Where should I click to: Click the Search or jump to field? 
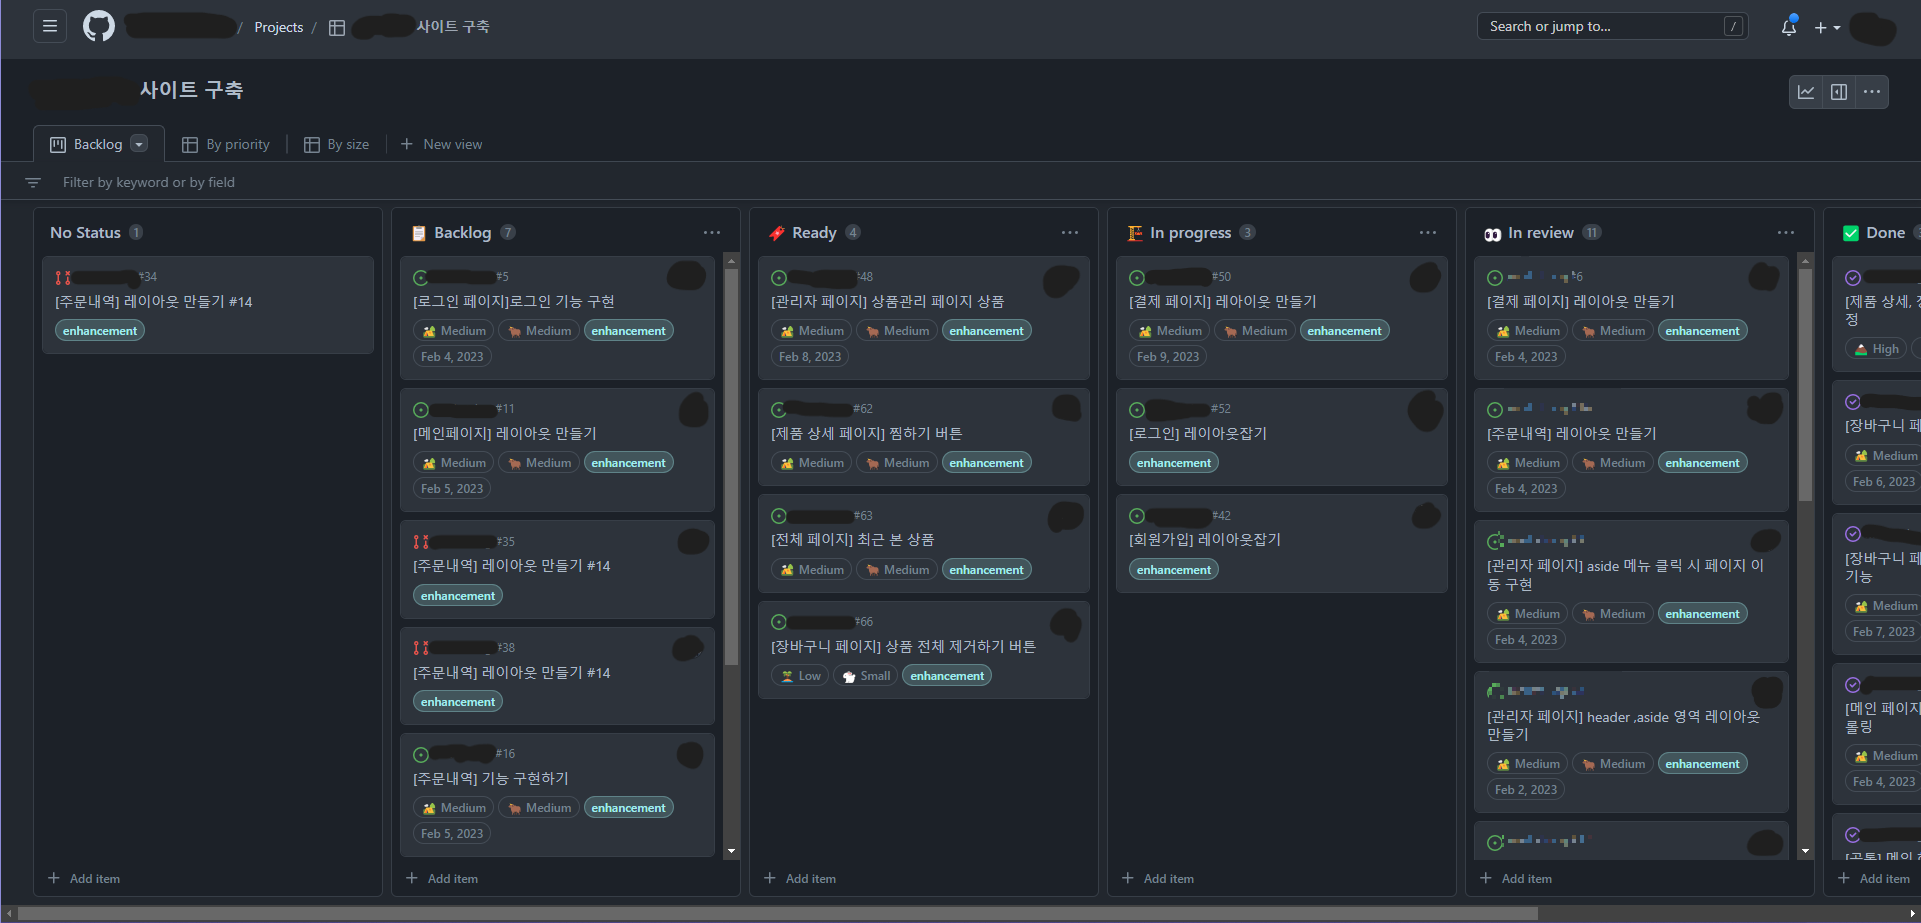coord(1612,27)
